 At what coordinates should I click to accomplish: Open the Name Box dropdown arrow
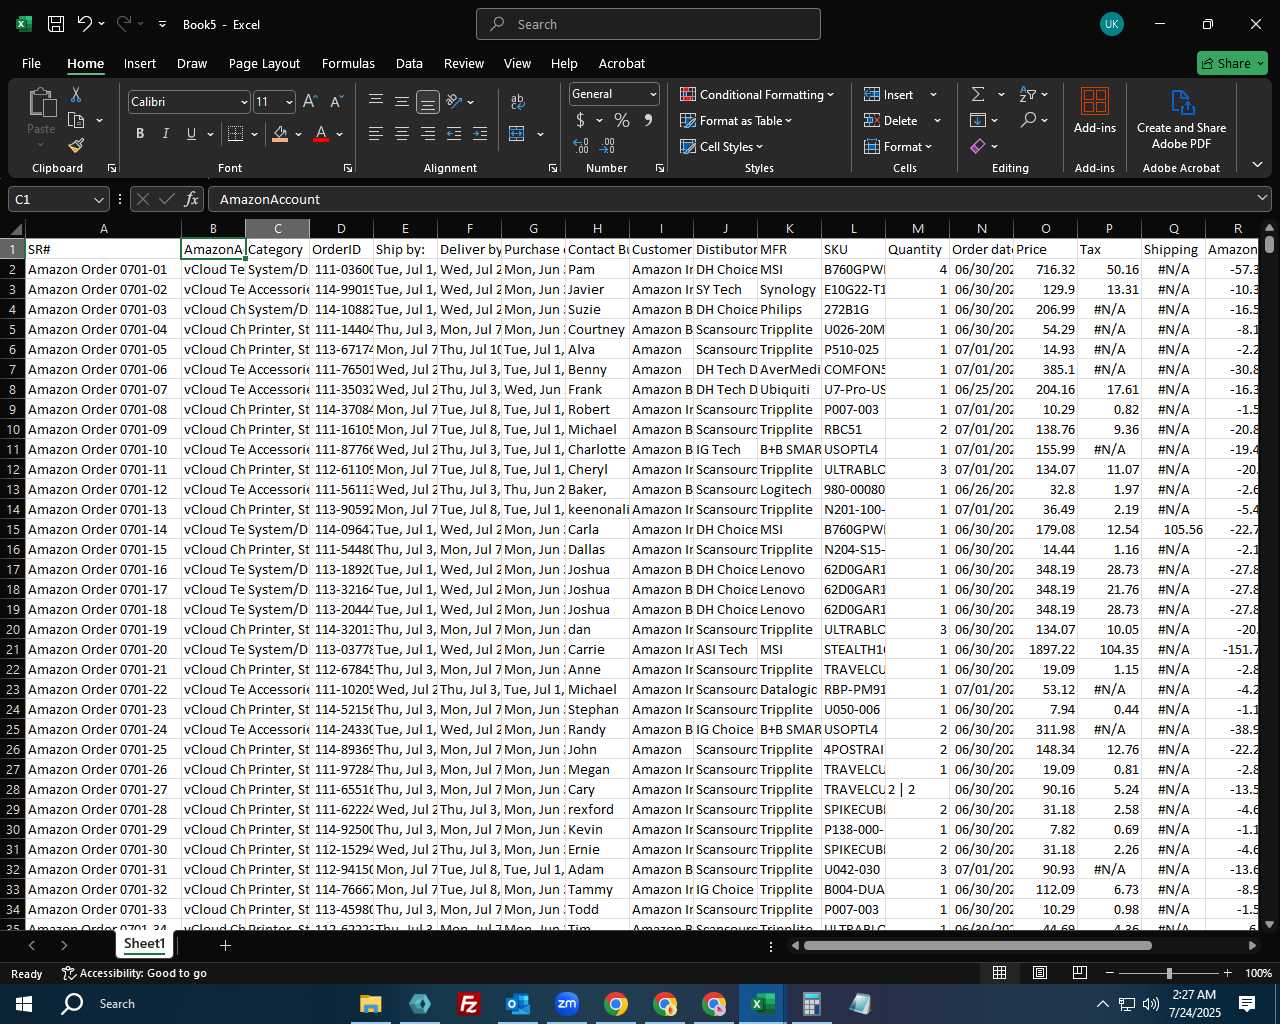pos(98,200)
